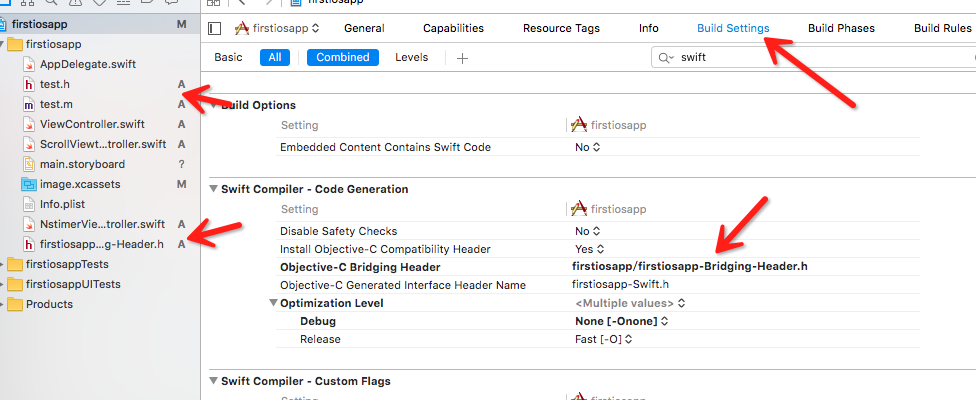Click the test.h header file icon
Viewport: 976px width, 400px height.
click(x=29, y=84)
